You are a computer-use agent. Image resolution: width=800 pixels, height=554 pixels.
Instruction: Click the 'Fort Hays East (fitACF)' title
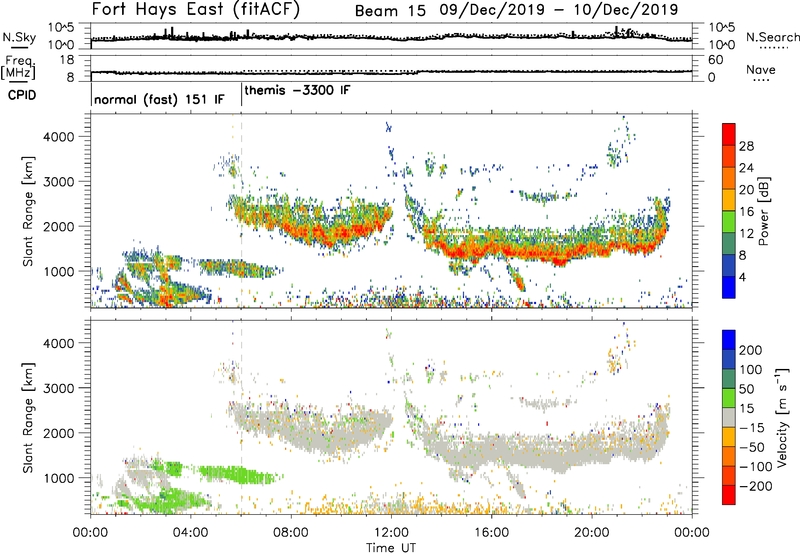coord(196,10)
